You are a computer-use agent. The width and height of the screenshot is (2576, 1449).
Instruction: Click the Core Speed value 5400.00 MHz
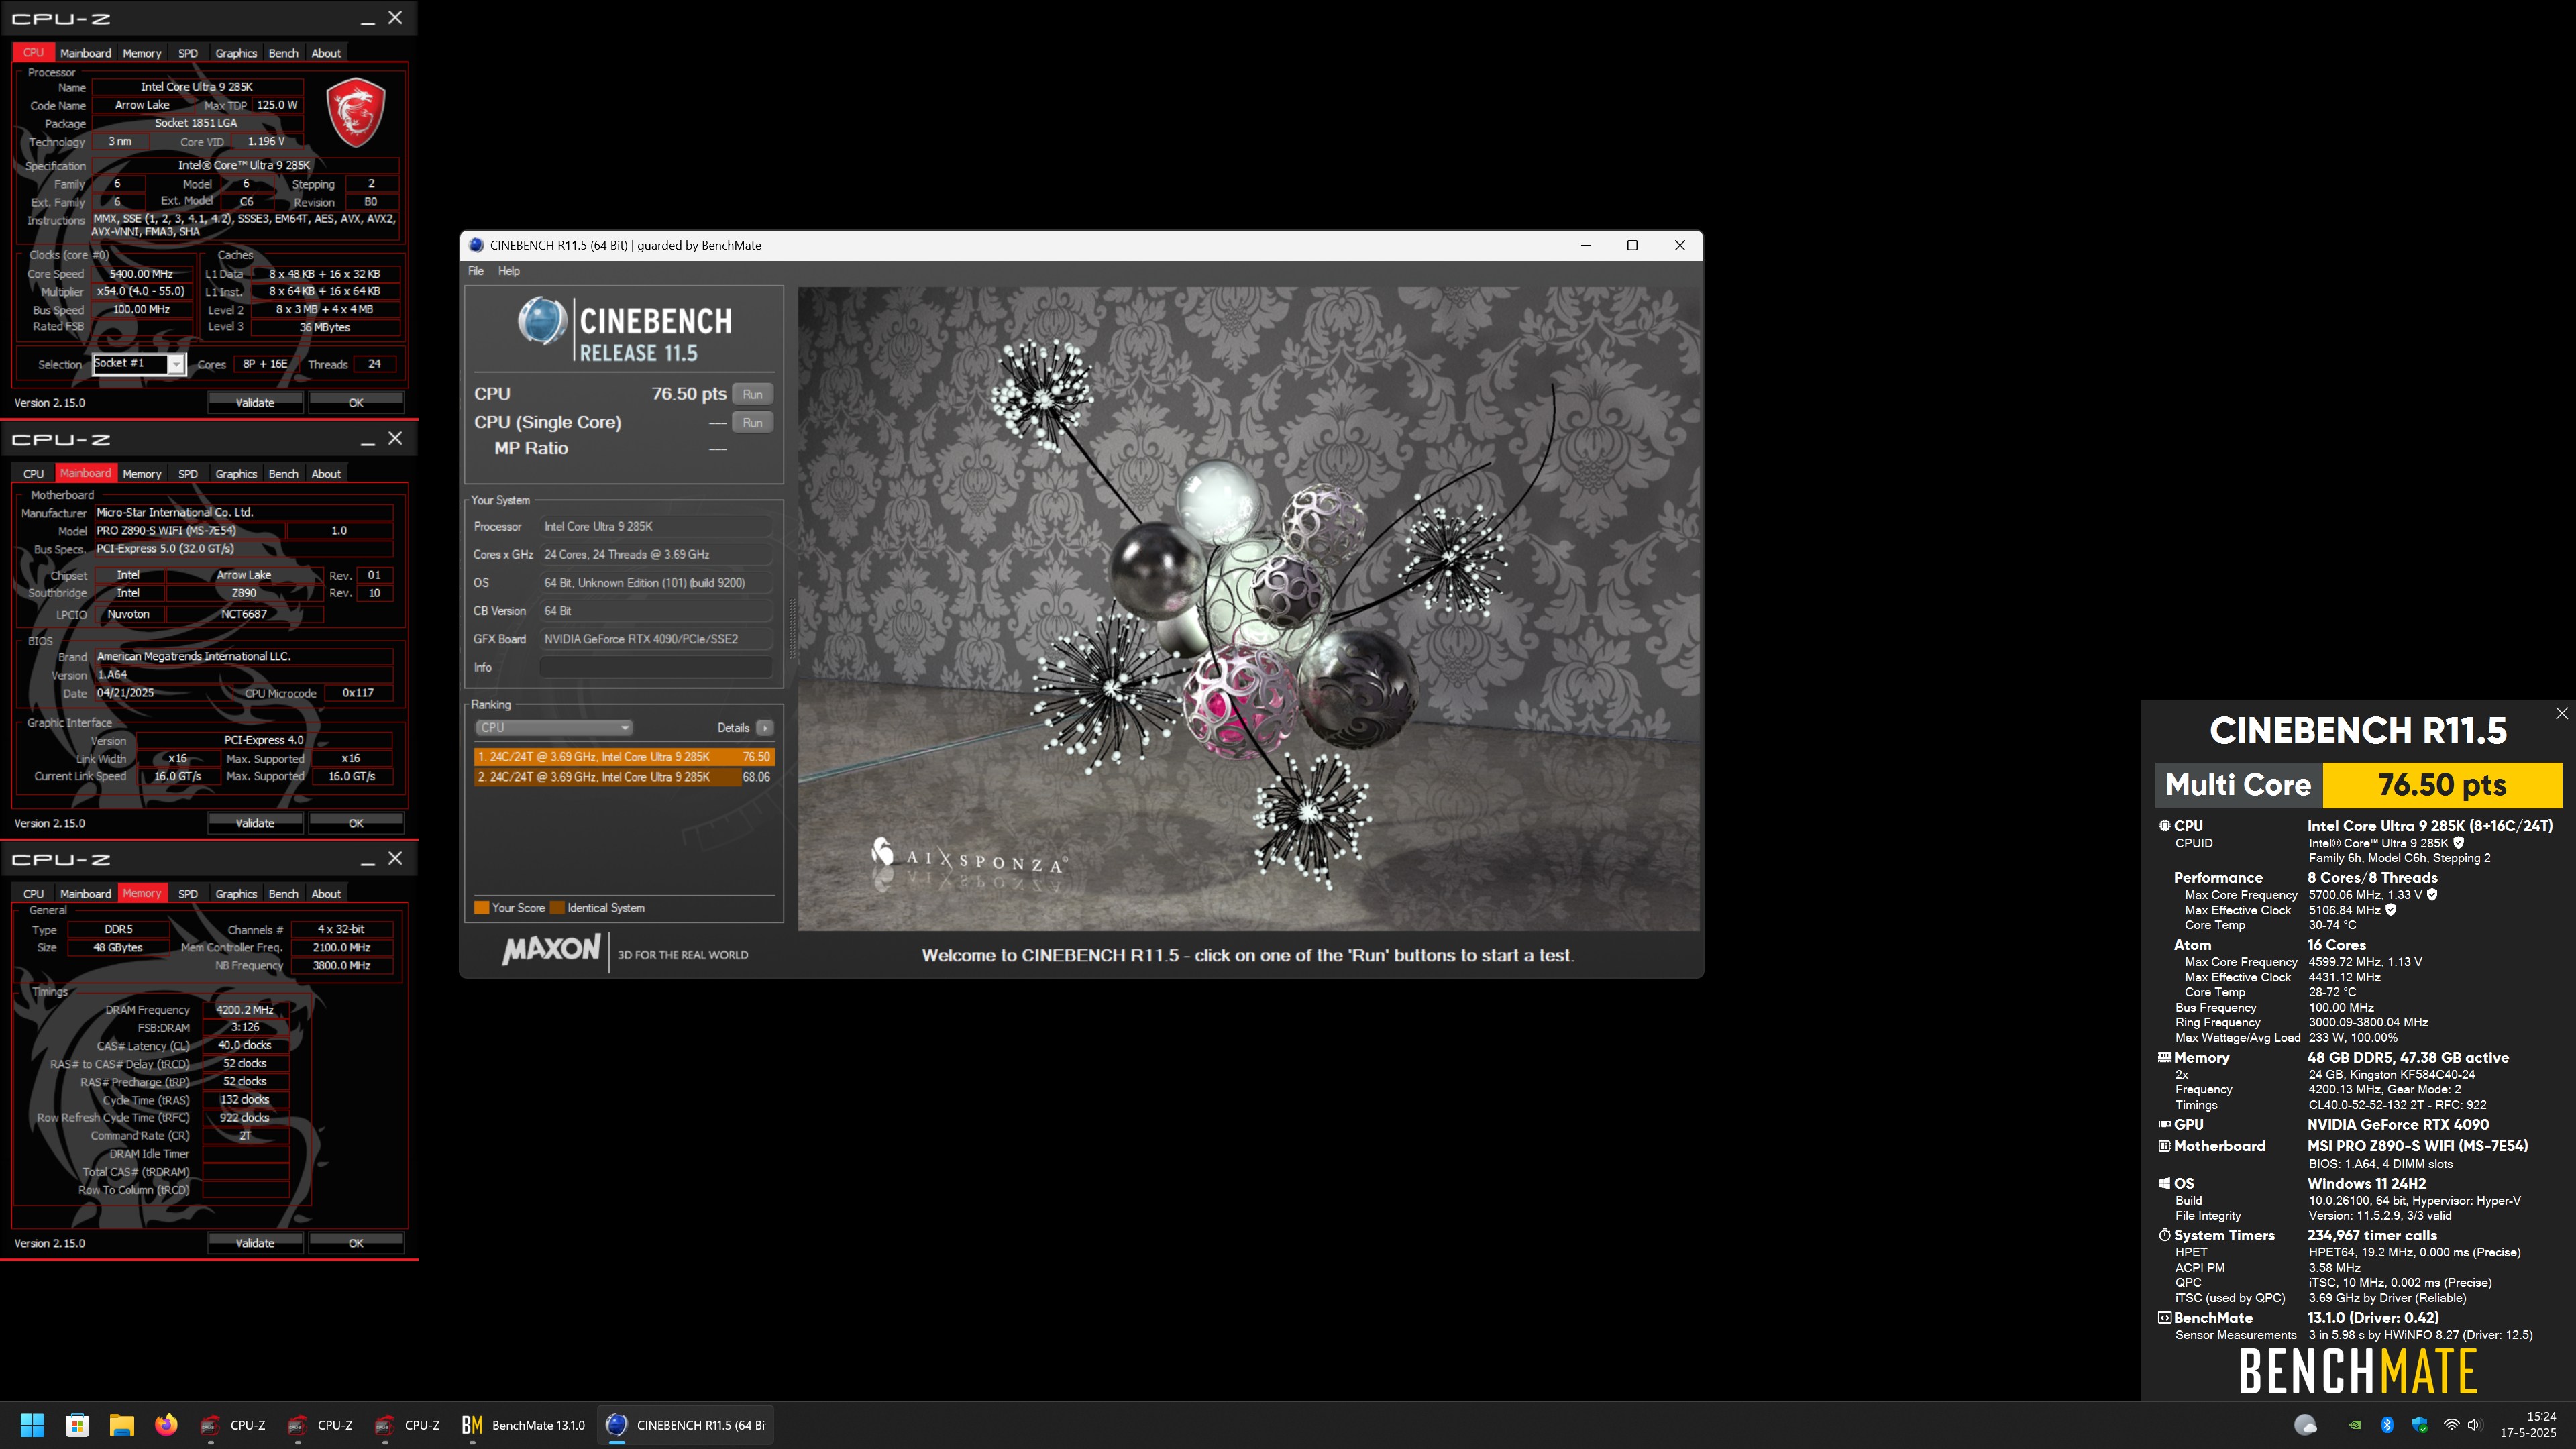click(141, 274)
